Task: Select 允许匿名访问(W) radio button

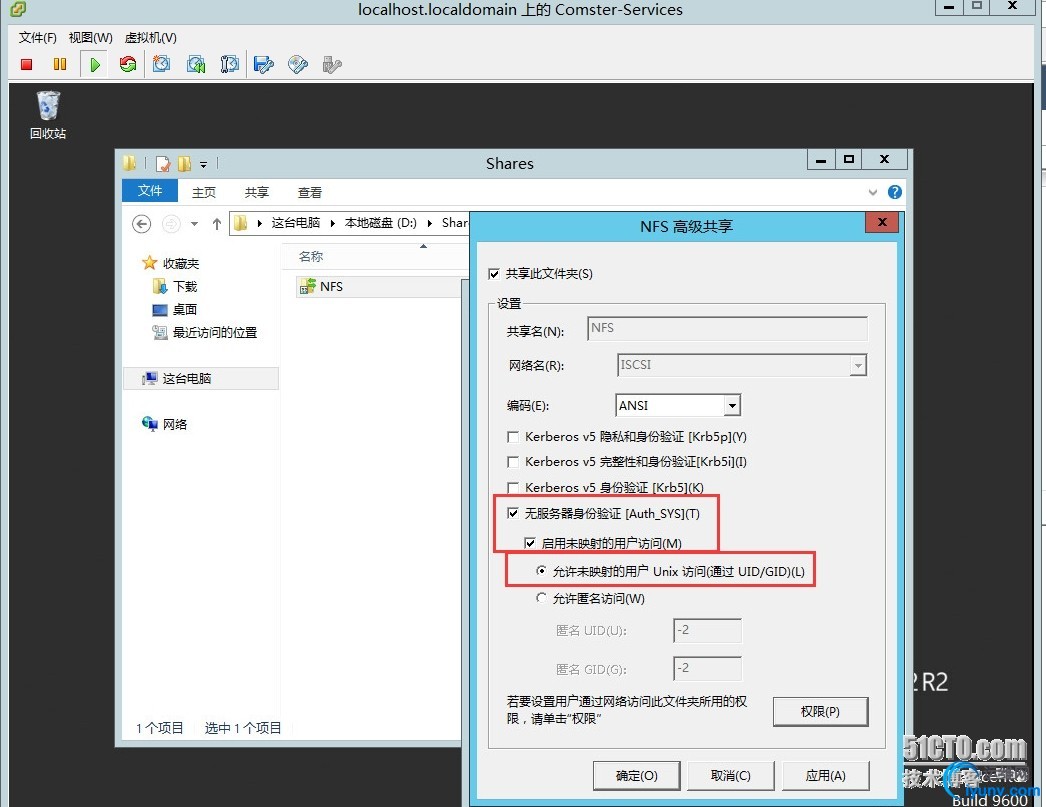Action: tap(541, 598)
